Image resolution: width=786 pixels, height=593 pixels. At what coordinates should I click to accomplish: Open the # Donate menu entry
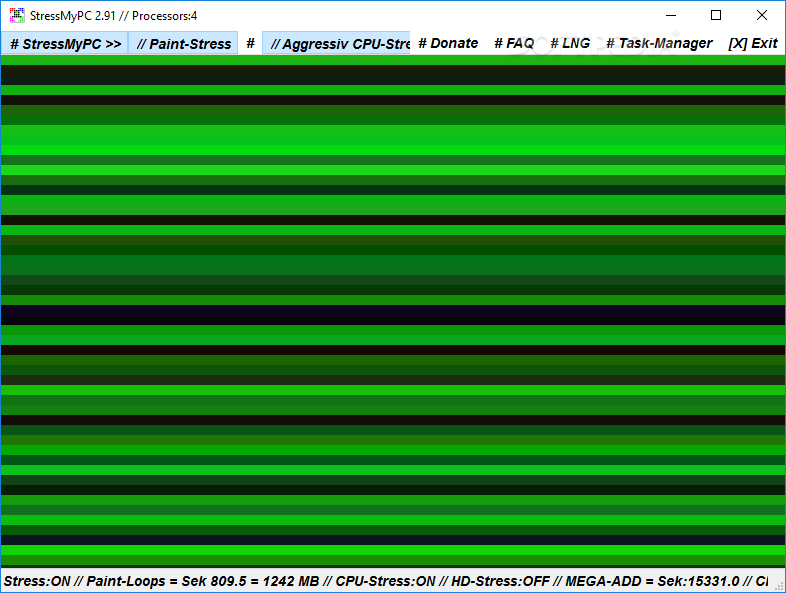coord(448,44)
